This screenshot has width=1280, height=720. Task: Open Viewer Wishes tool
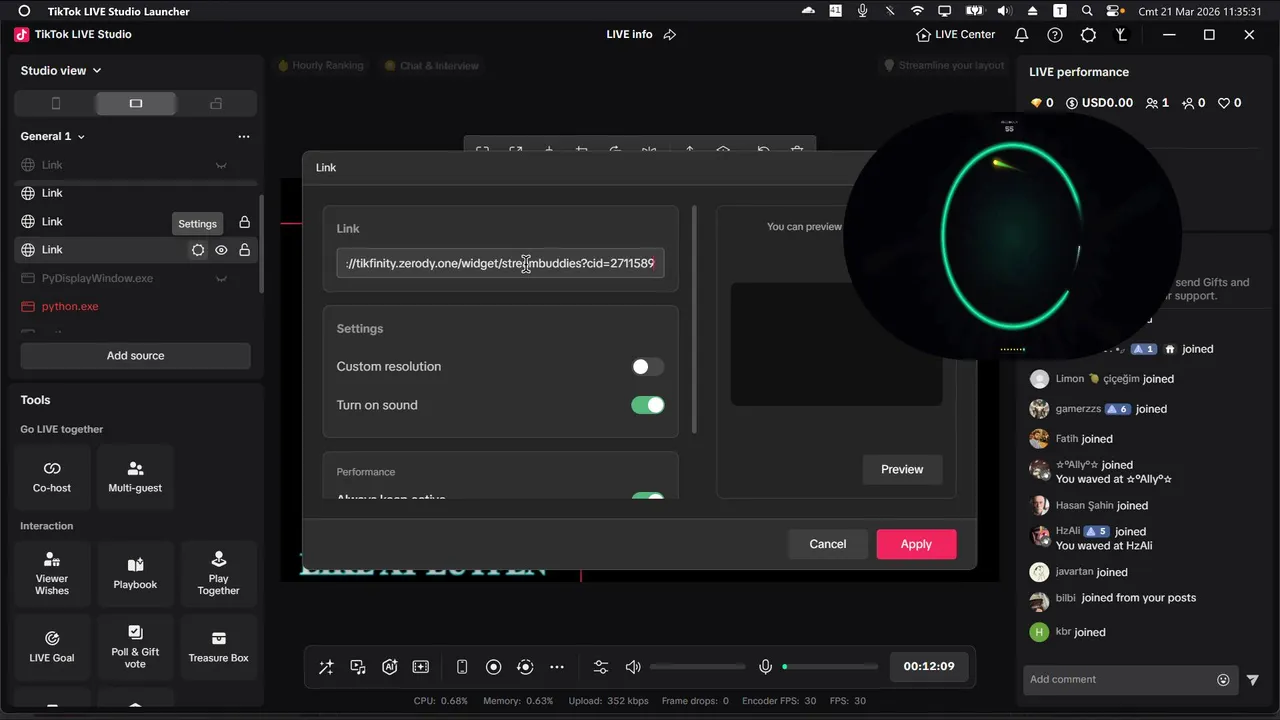52,574
